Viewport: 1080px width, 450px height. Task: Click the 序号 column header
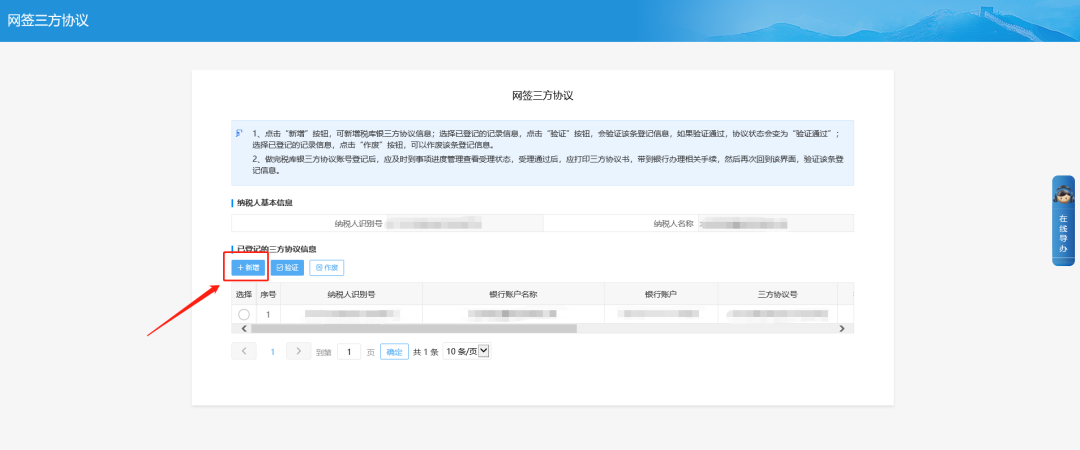pyautogui.click(x=268, y=294)
